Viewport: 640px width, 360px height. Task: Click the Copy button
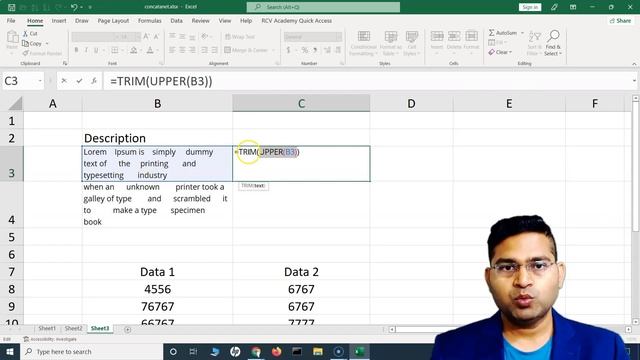(x=32, y=43)
